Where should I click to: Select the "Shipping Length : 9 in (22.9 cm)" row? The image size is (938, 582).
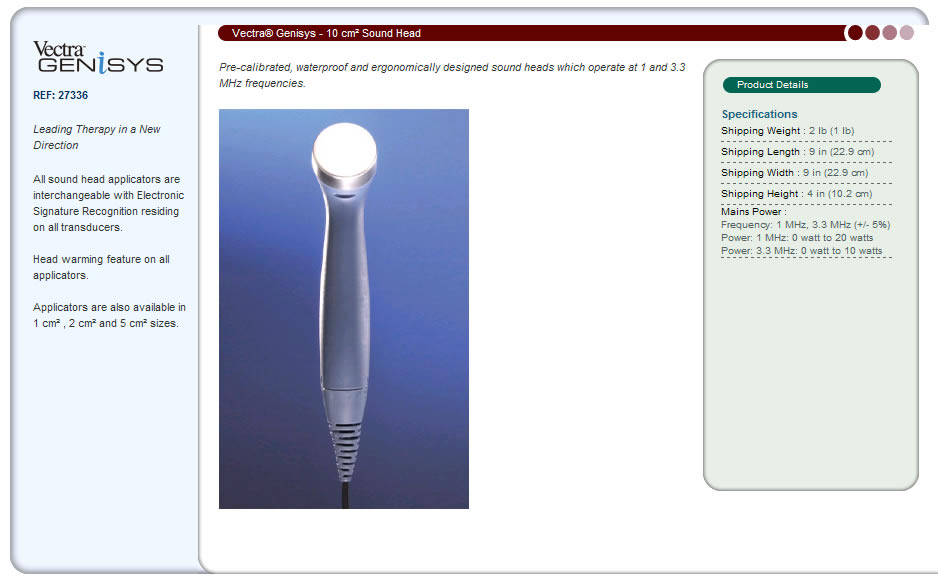(806, 152)
